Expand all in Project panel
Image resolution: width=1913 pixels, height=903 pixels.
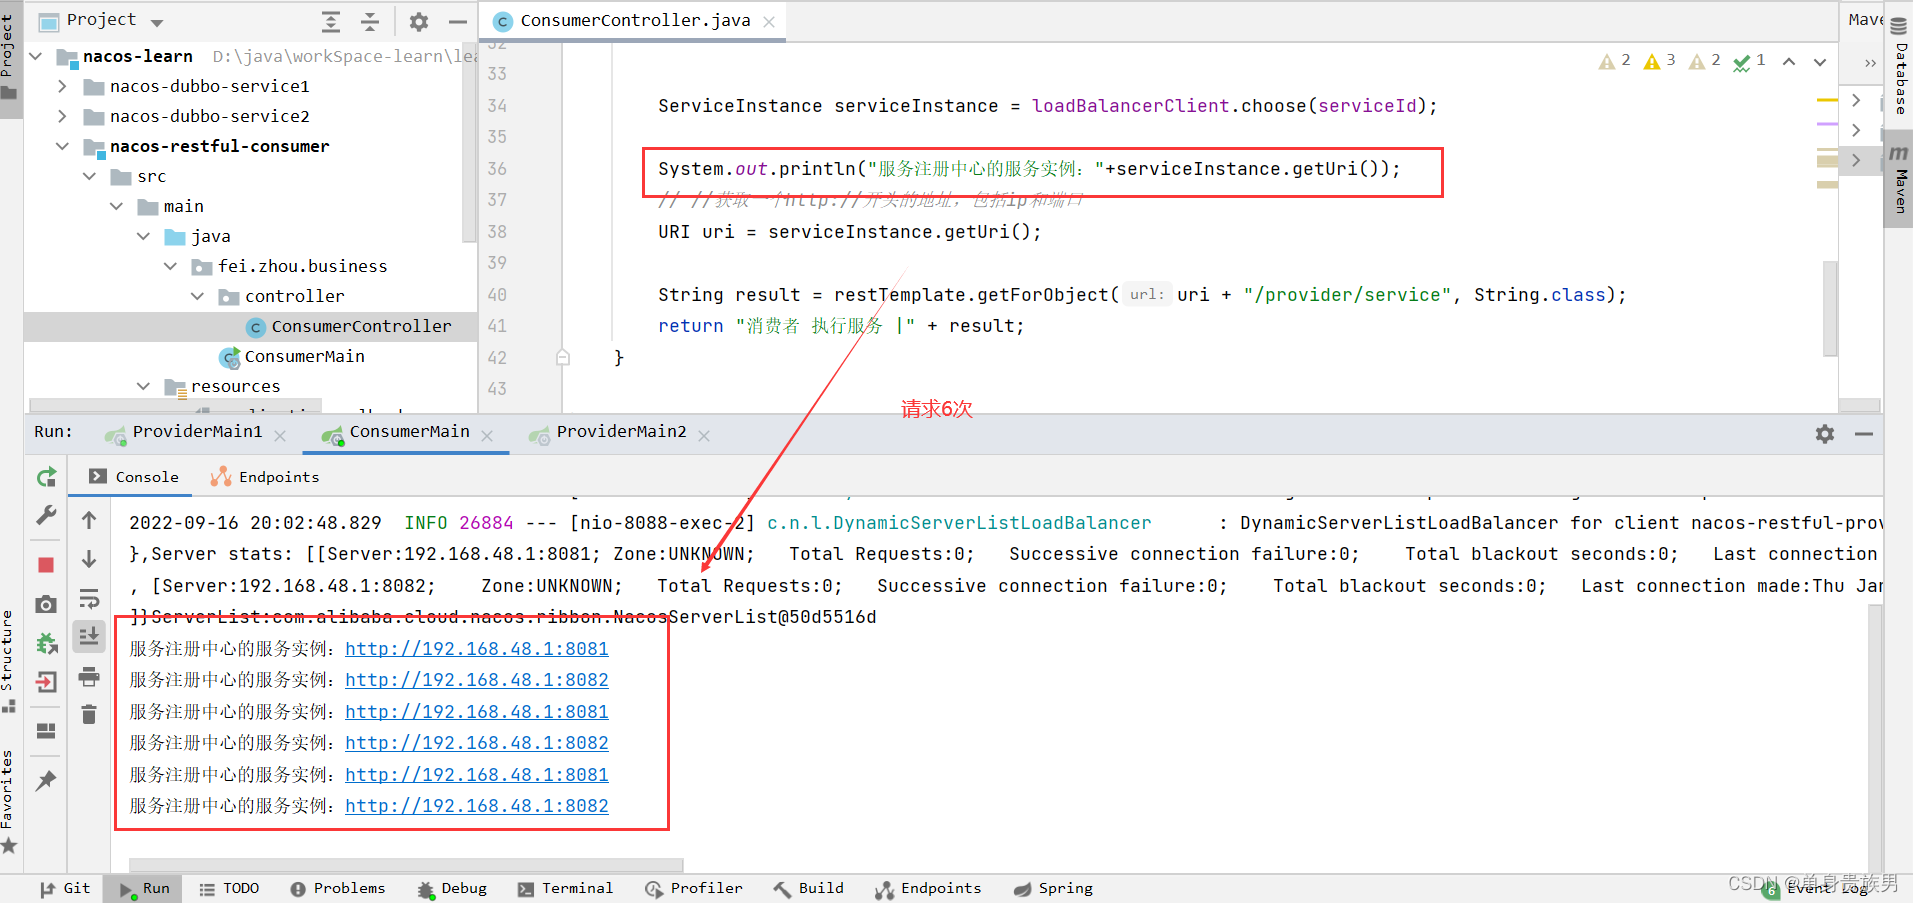(x=331, y=21)
